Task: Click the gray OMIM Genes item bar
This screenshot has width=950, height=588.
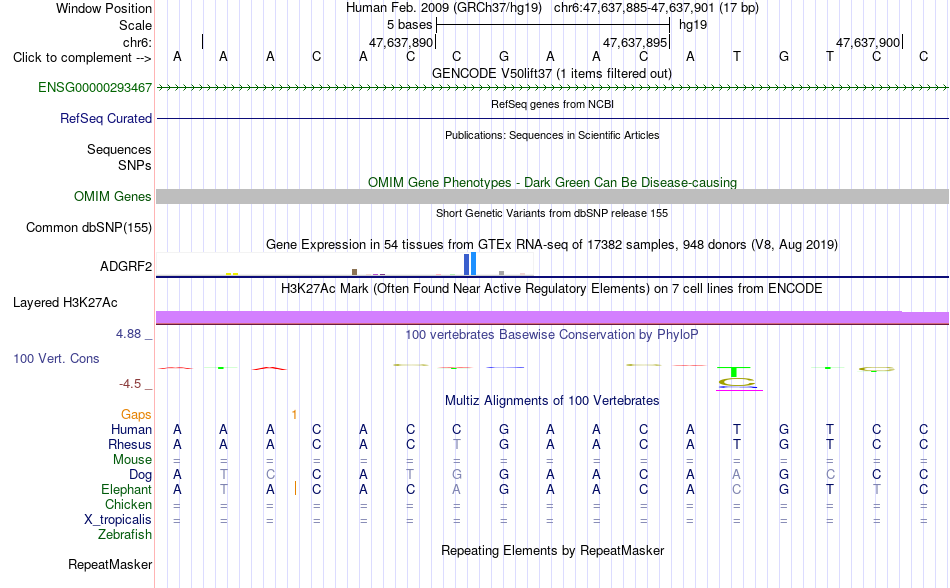Action: click(x=553, y=196)
